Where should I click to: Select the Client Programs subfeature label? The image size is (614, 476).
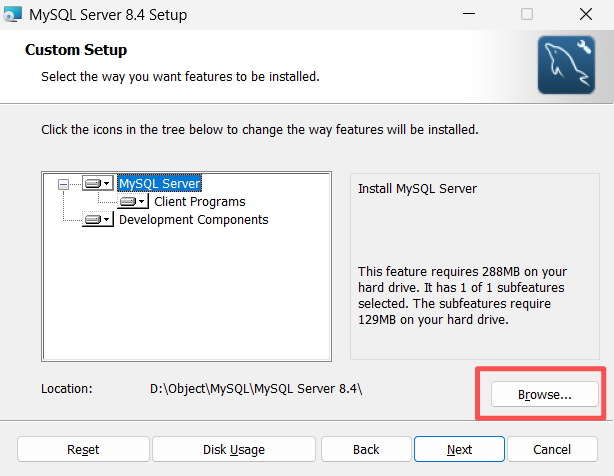(x=199, y=202)
